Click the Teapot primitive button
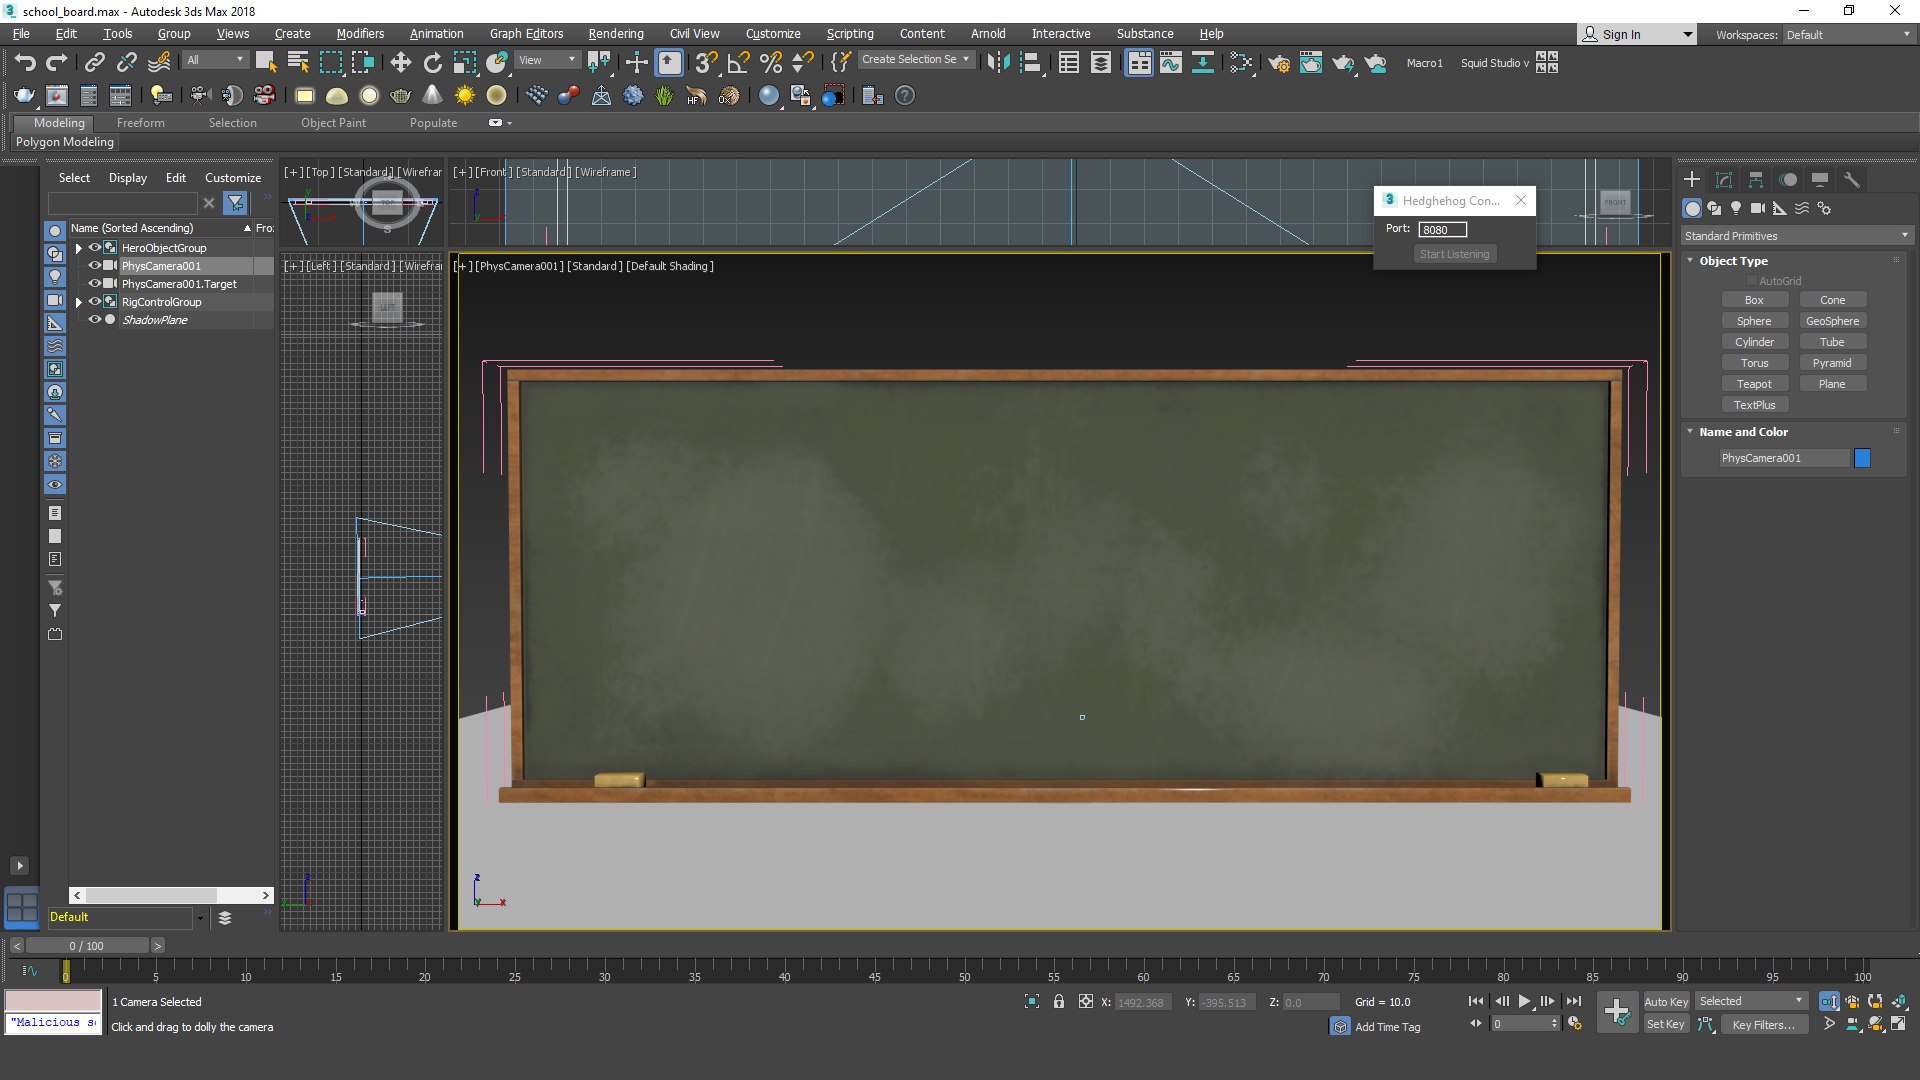This screenshot has width=1920, height=1080. [1754, 384]
